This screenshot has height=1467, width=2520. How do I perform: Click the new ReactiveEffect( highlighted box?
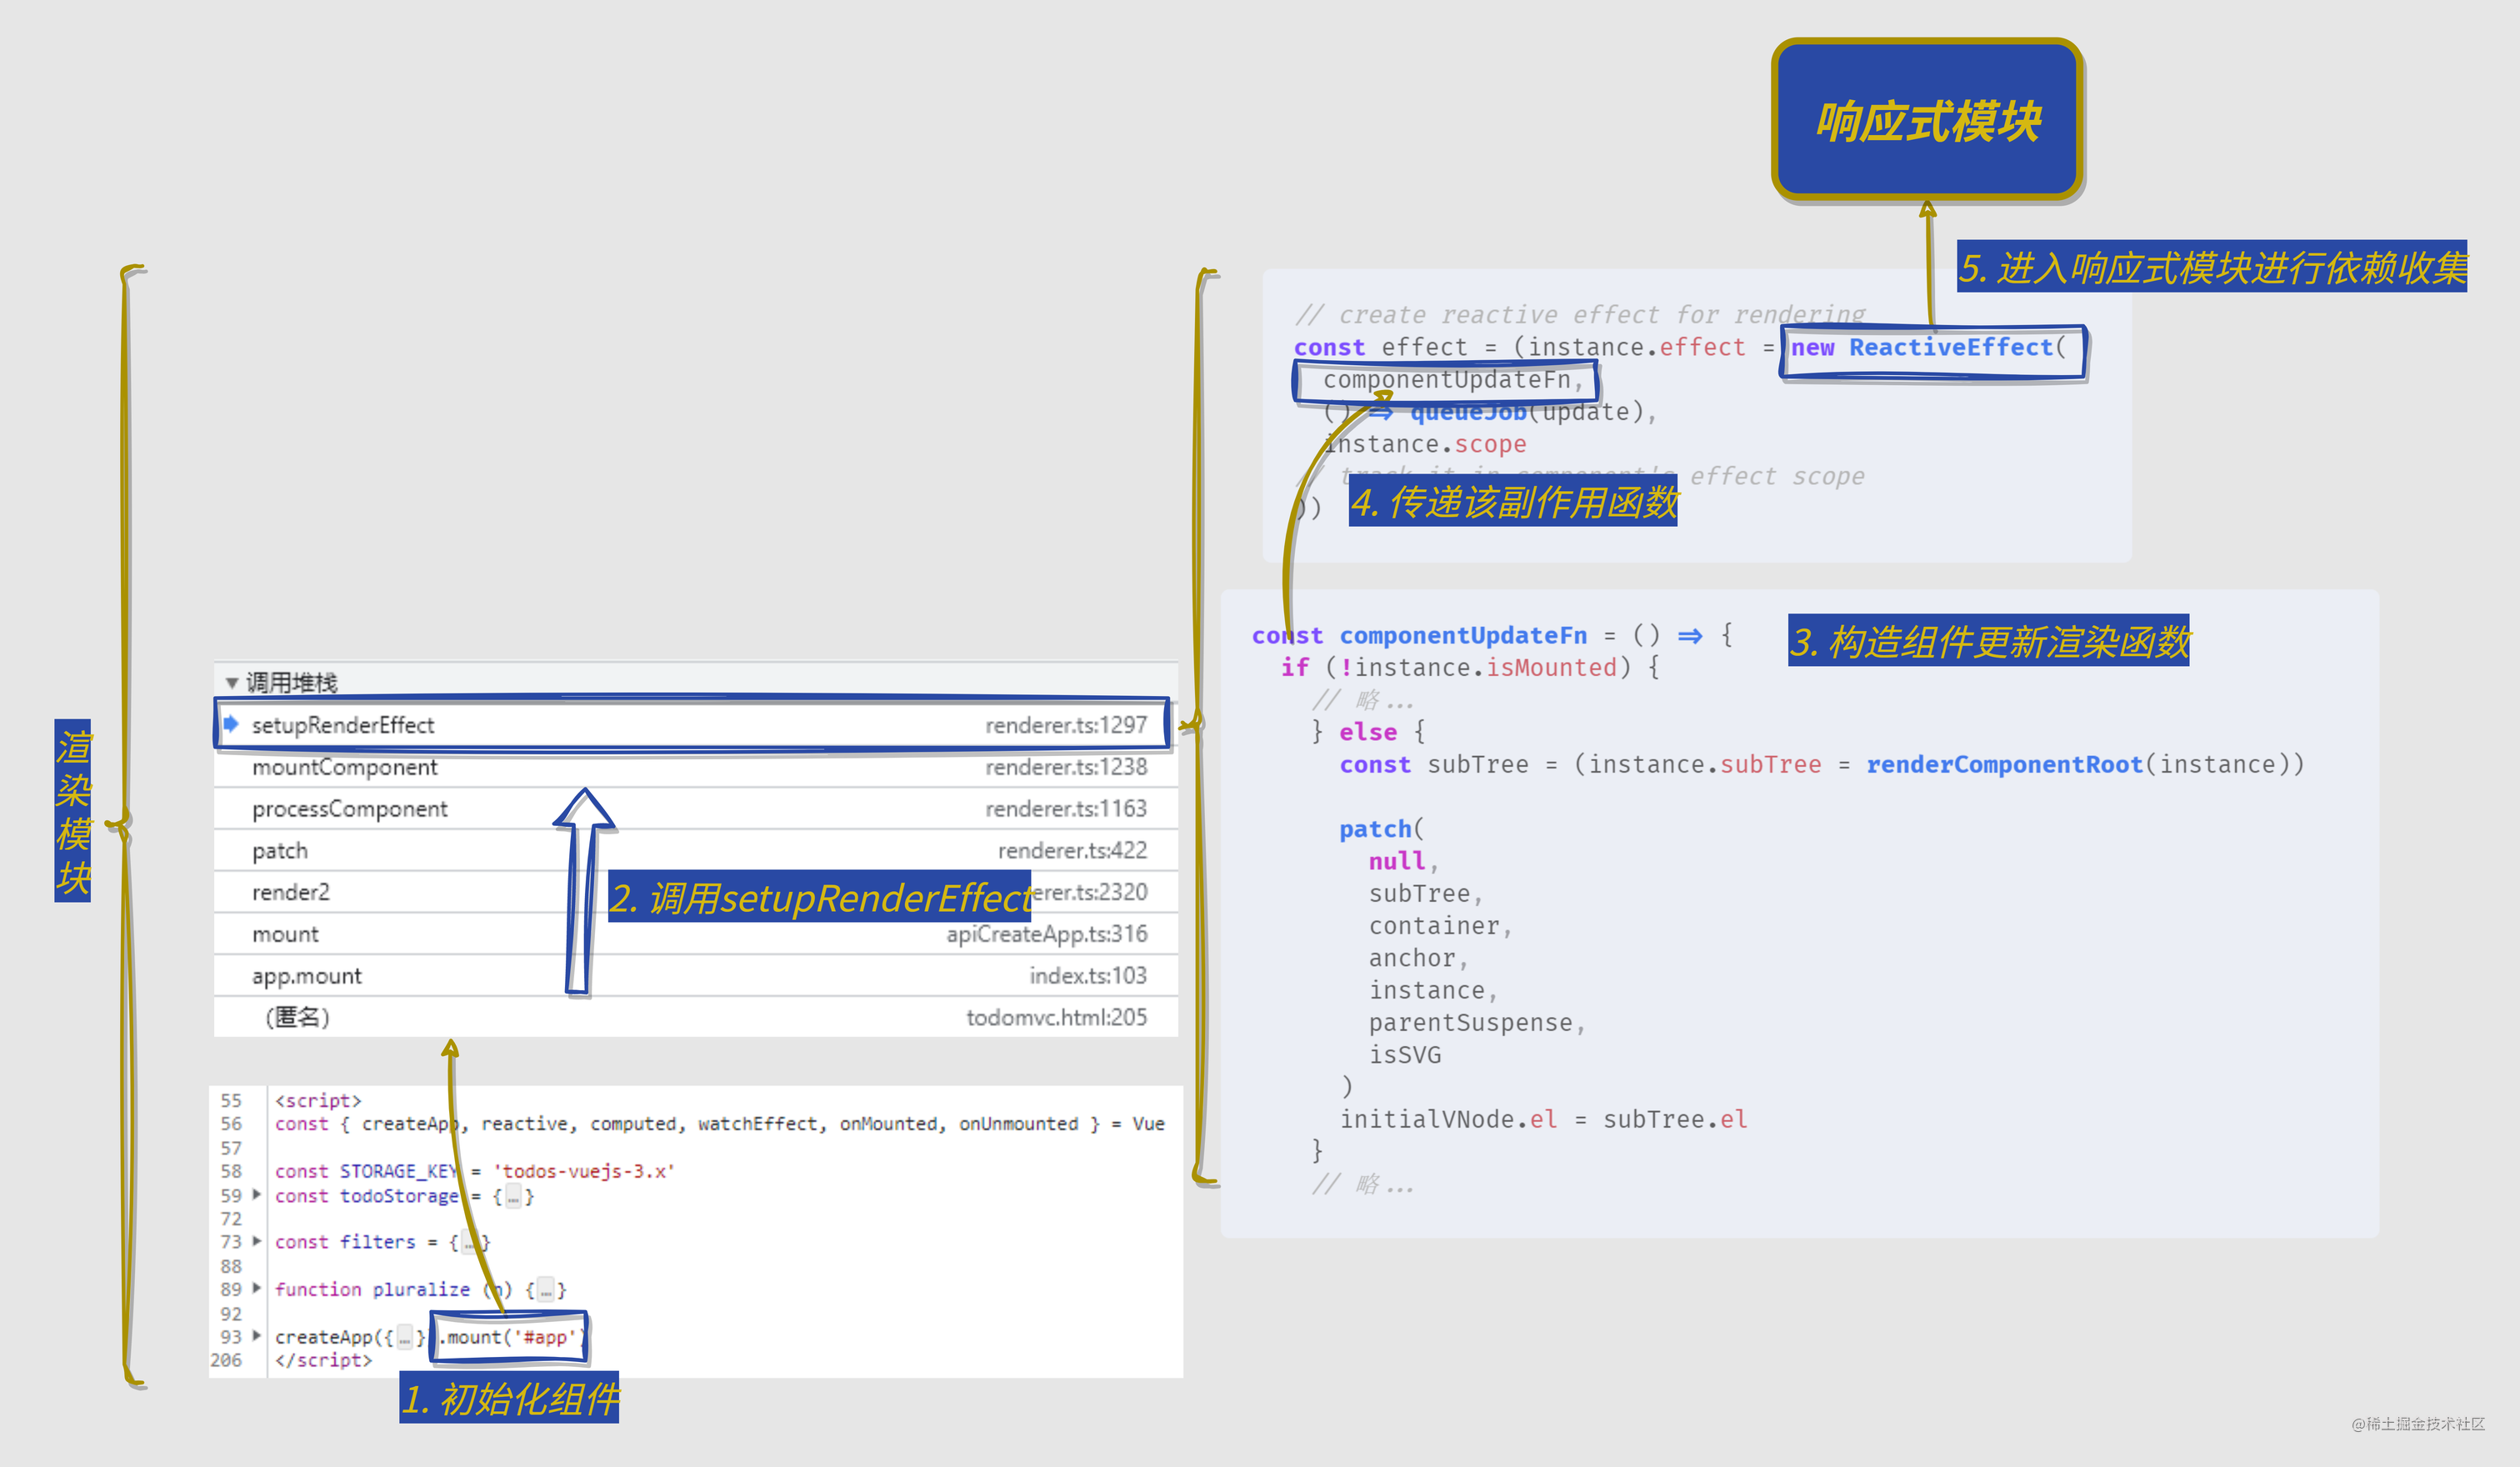[x=1931, y=348]
